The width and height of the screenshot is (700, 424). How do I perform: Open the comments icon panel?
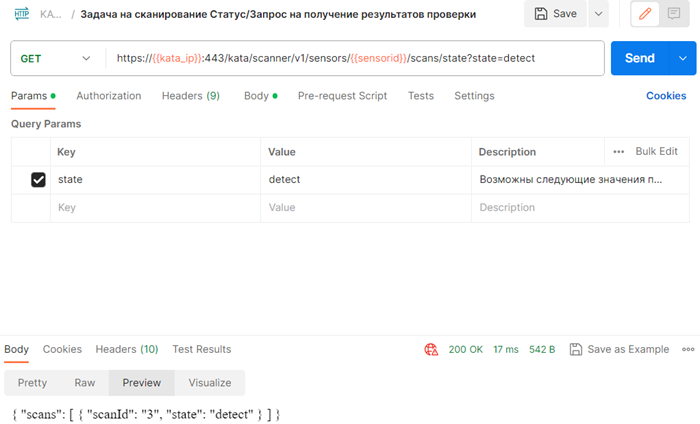(674, 14)
